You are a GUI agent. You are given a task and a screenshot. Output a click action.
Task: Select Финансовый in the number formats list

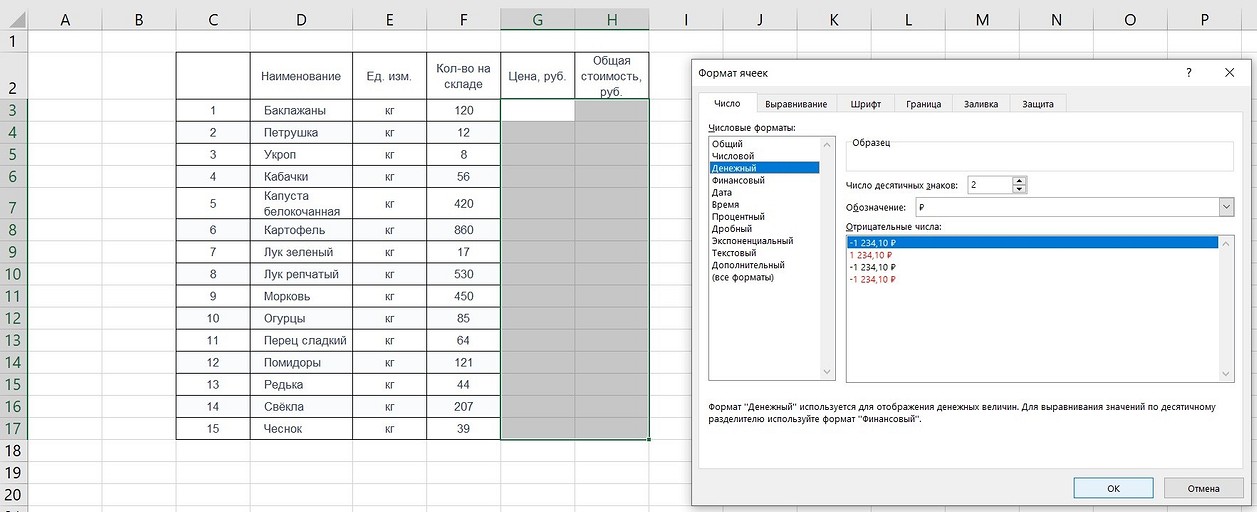738,181
